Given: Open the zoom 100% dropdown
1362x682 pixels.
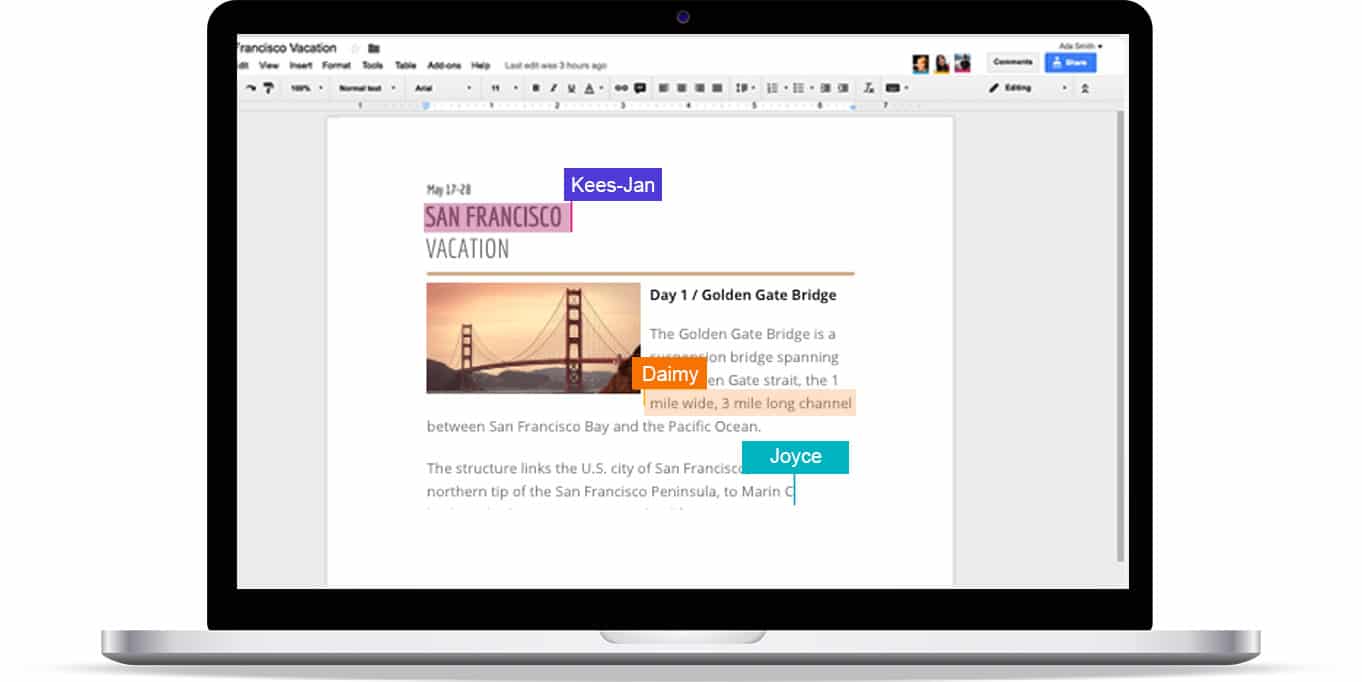Looking at the screenshot, I should pos(306,88).
